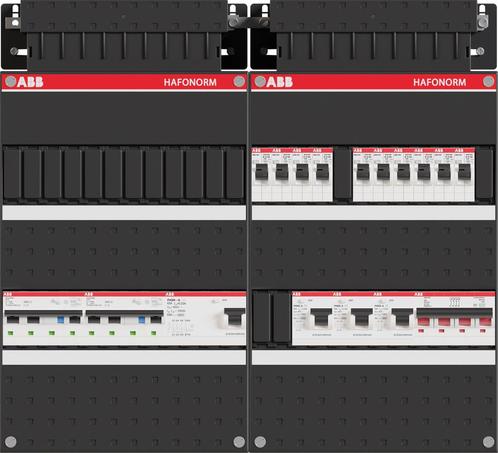Click bottom-left corner screw of right panel
The height and width of the screenshot is (453, 498).
[260, 442]
